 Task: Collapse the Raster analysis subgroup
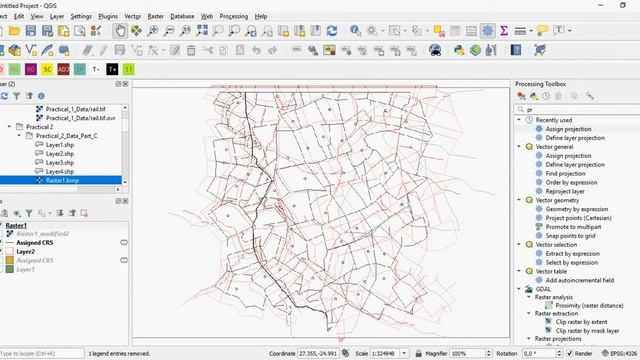[x=529, y=297]
